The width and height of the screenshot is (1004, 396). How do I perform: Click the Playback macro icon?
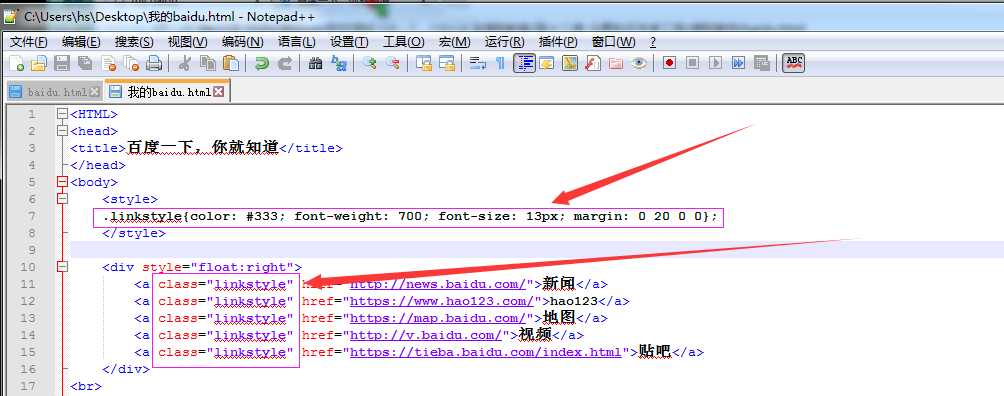click(716, 63)
